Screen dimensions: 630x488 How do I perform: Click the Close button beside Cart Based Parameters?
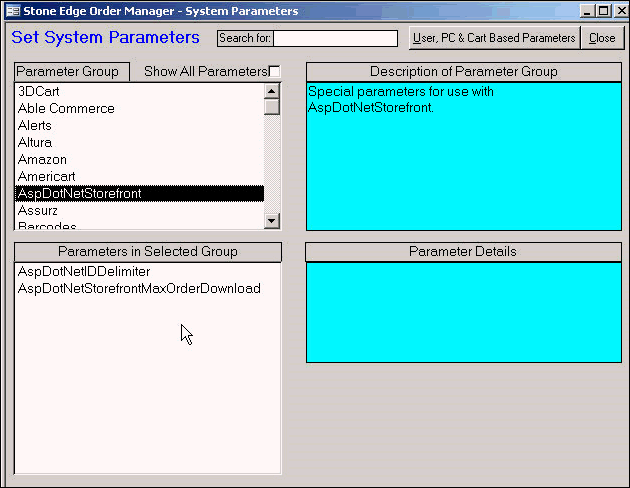point(602,38)
